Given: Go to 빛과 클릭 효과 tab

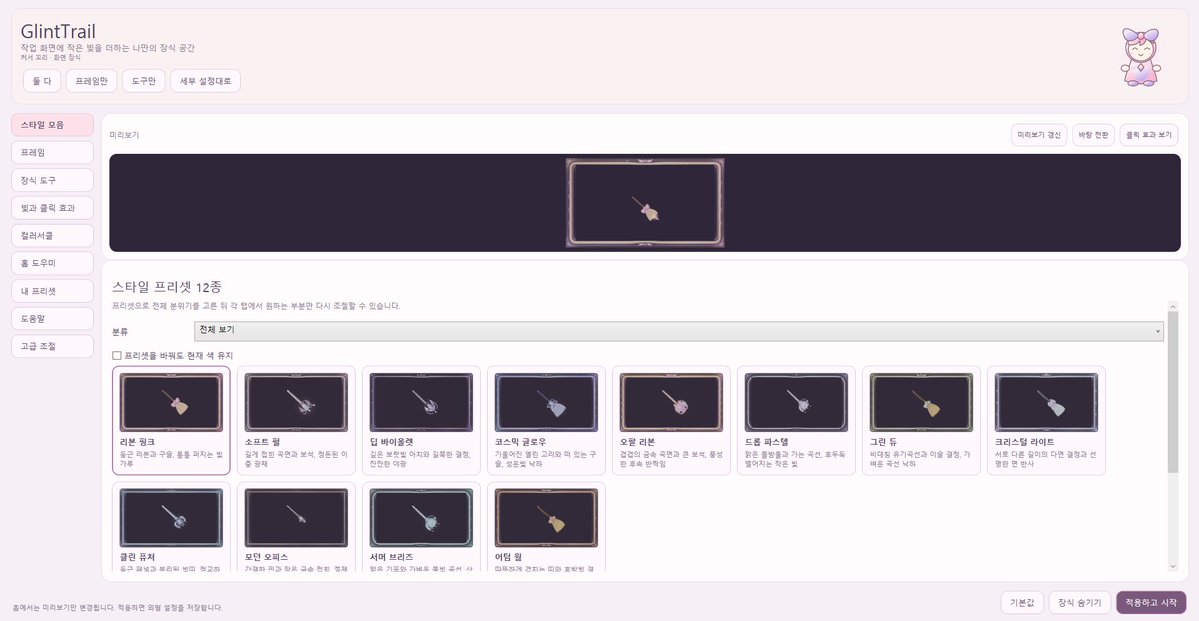Looking at the screenshot, I should (53, 208).
